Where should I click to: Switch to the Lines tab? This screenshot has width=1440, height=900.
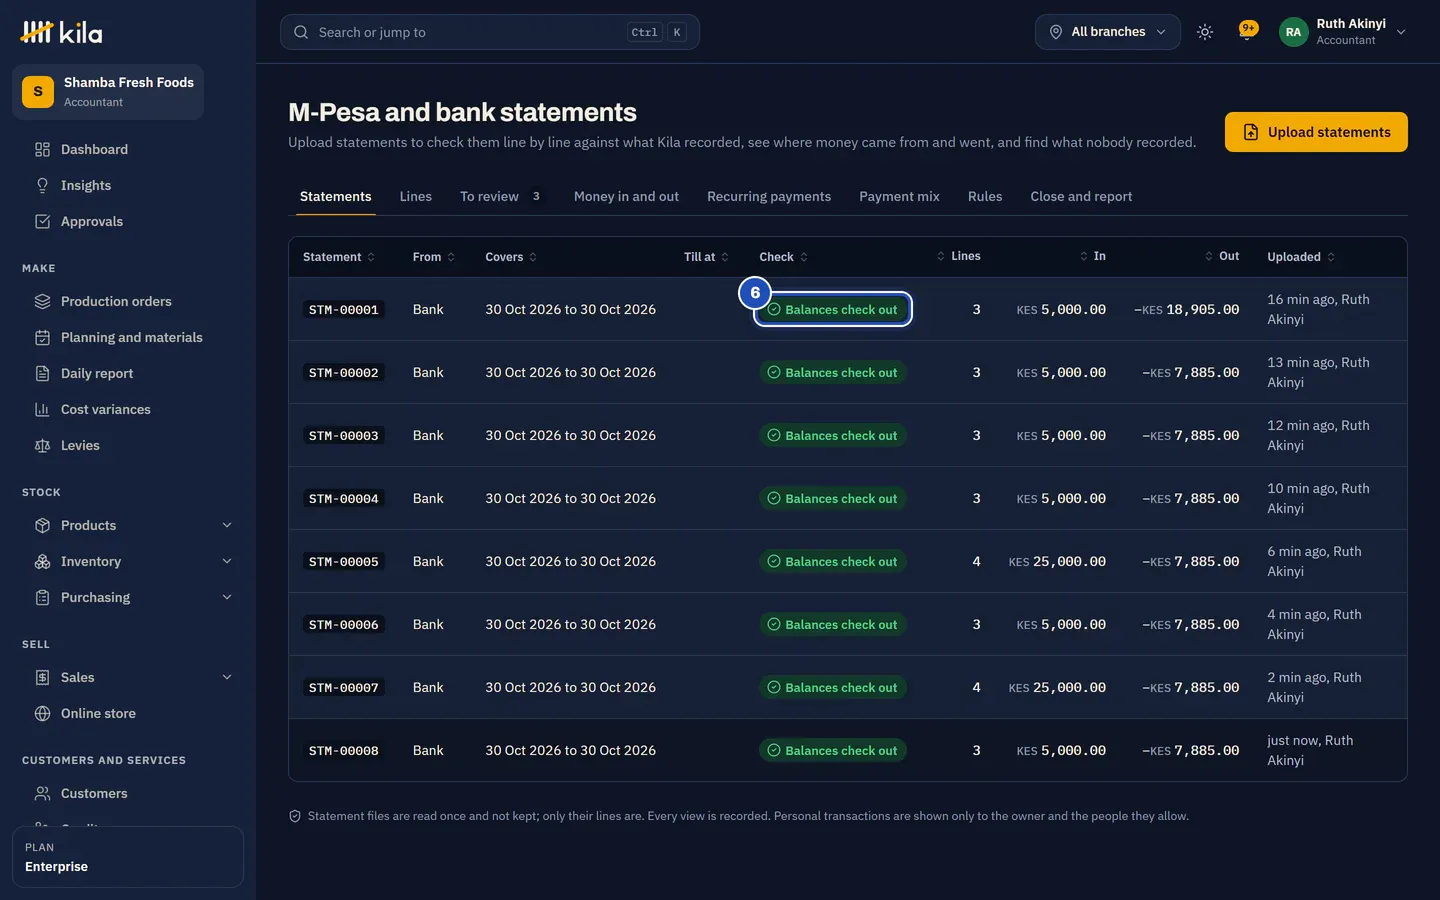(x=416, y=196)
